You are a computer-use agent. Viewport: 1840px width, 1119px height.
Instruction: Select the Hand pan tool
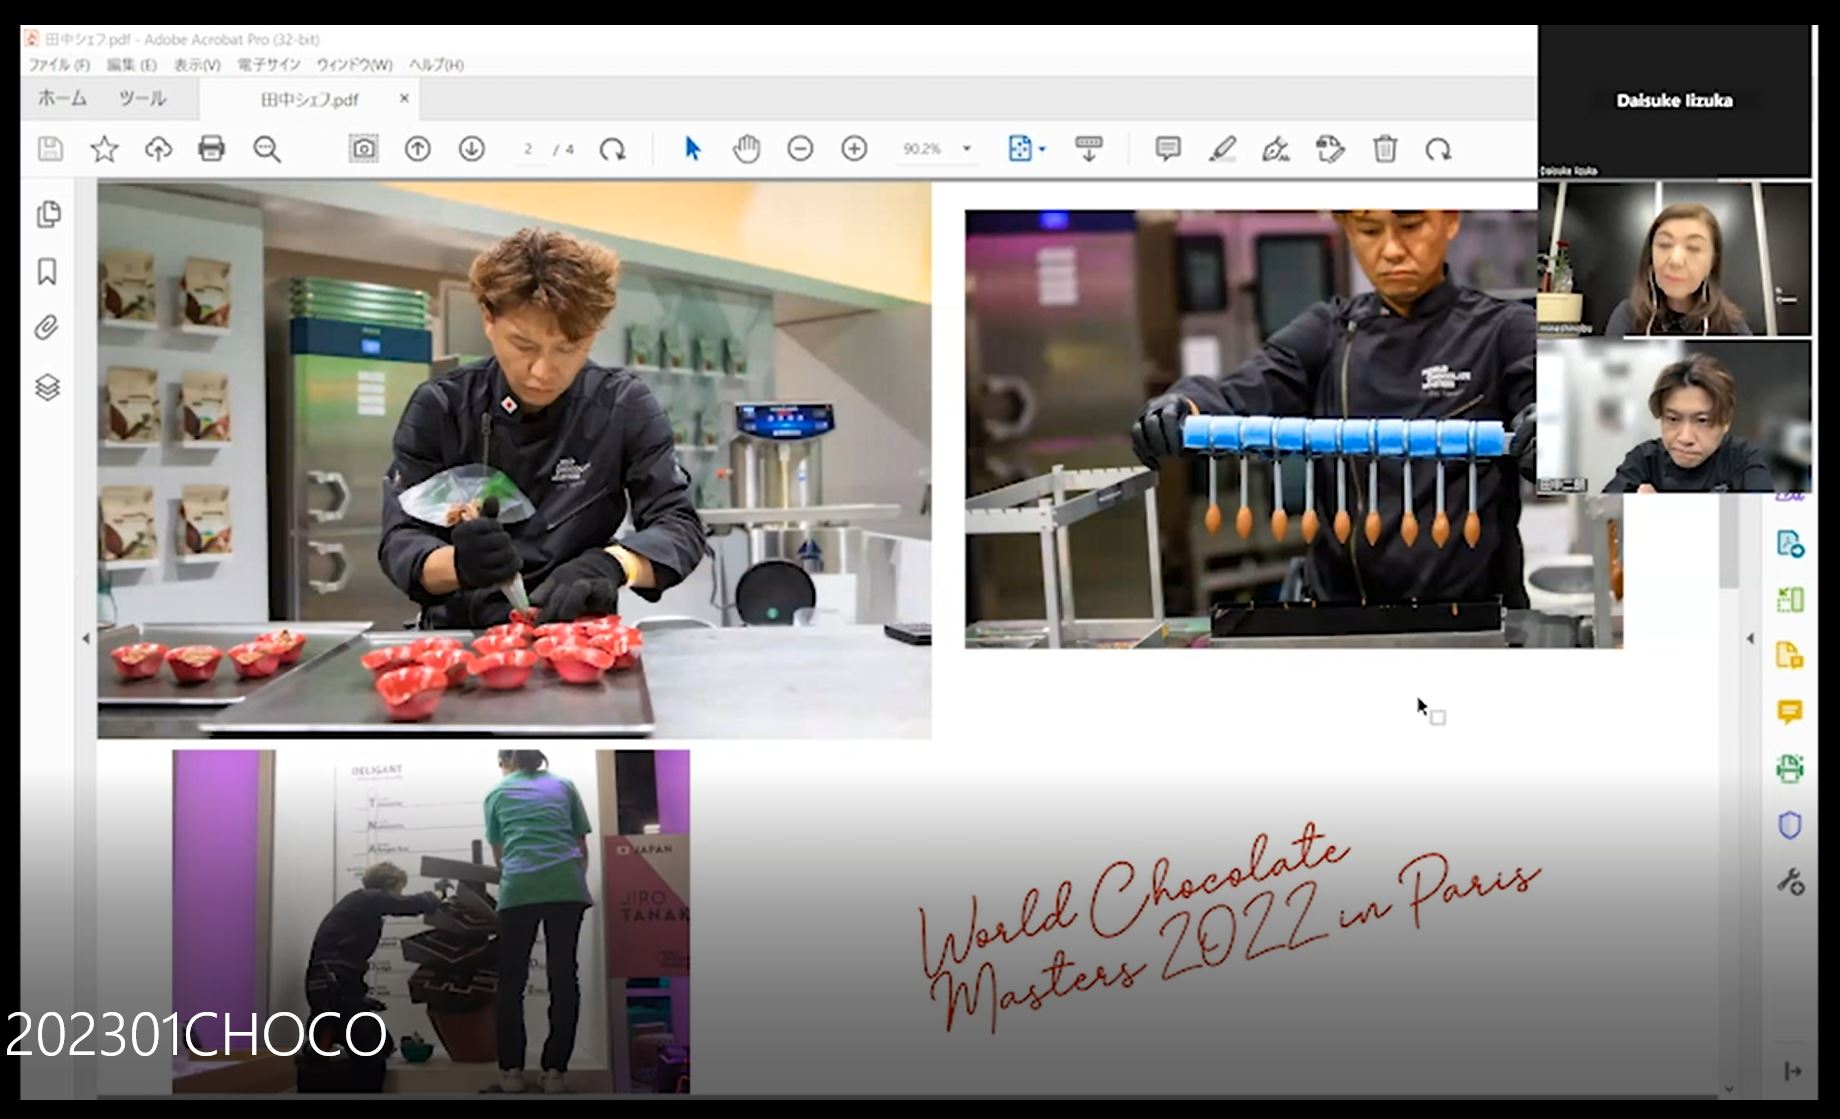pos(746,149)
